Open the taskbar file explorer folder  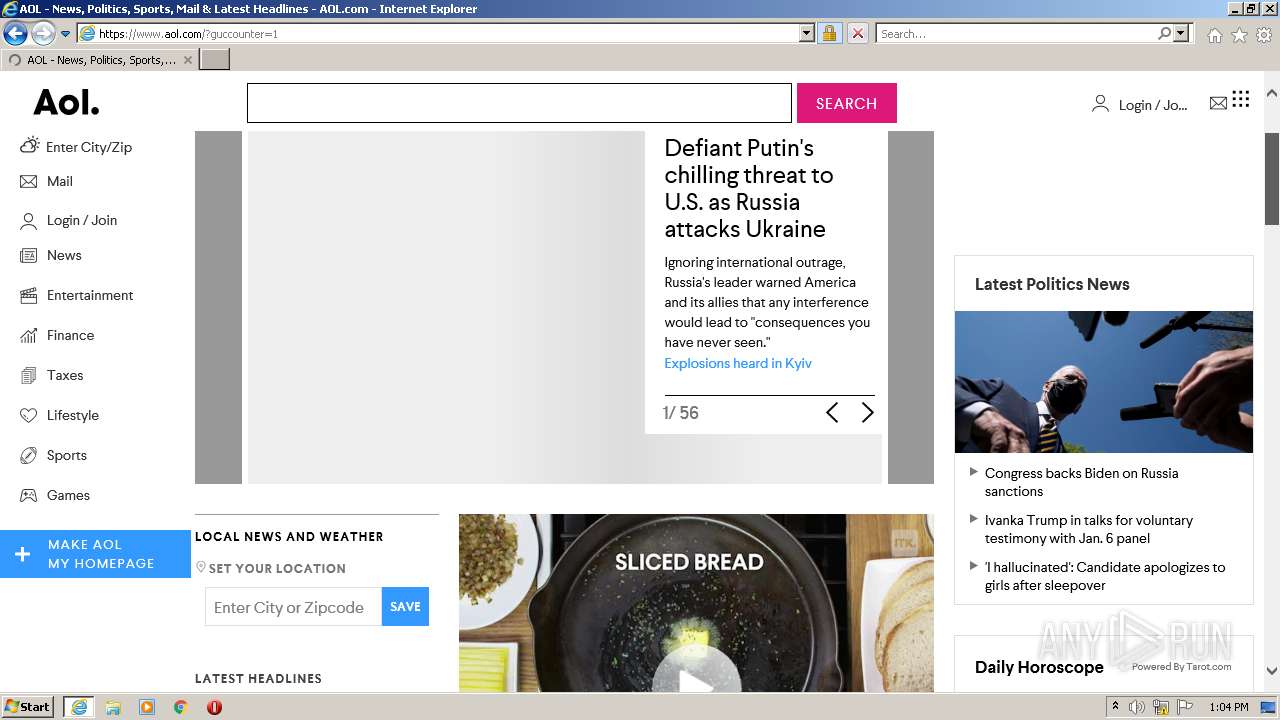pyautogui.click(x=113, y=707)
